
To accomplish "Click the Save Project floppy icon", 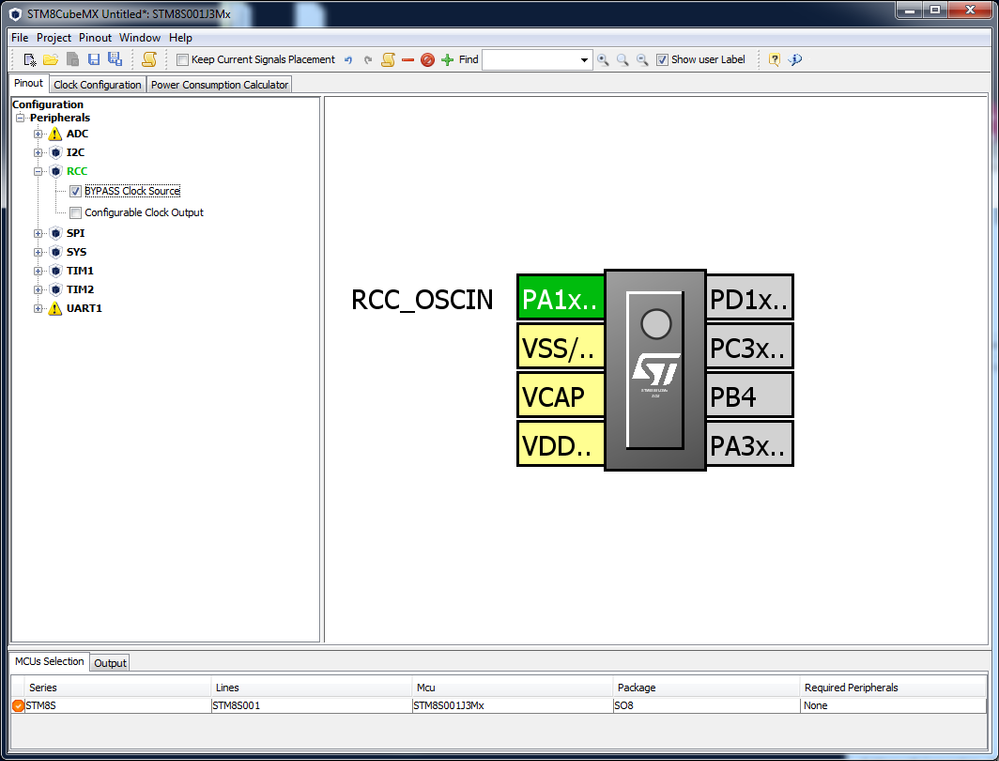I will [x=94, y=60].
